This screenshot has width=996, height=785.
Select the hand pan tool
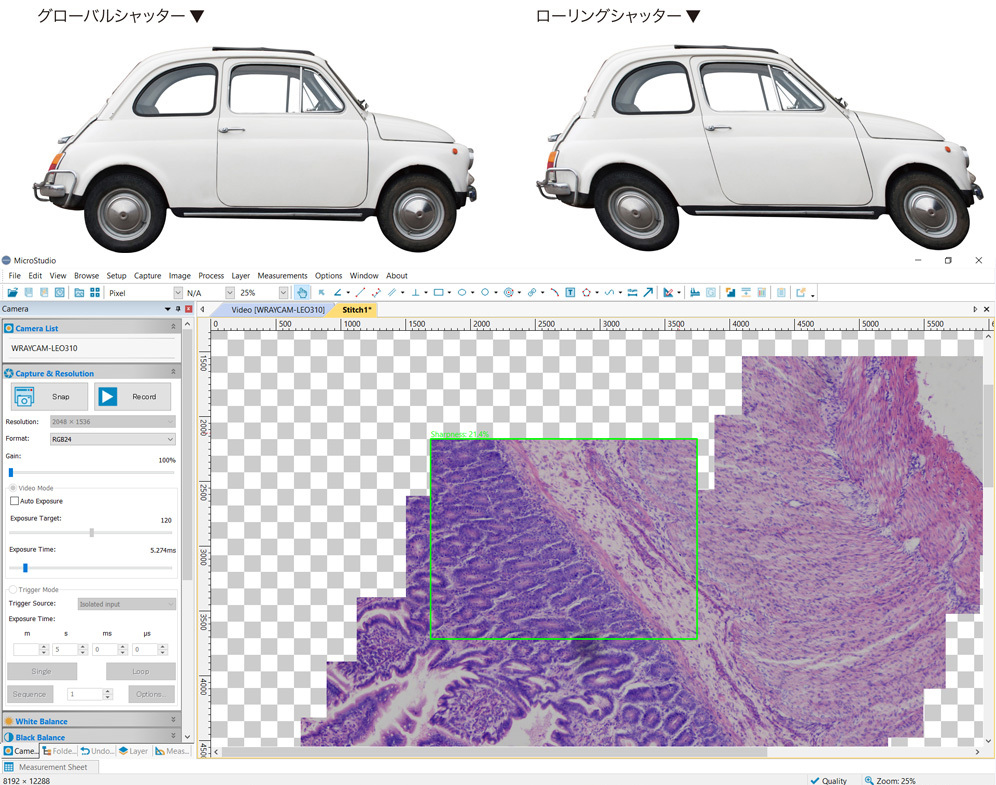click(x=302, y=293)
